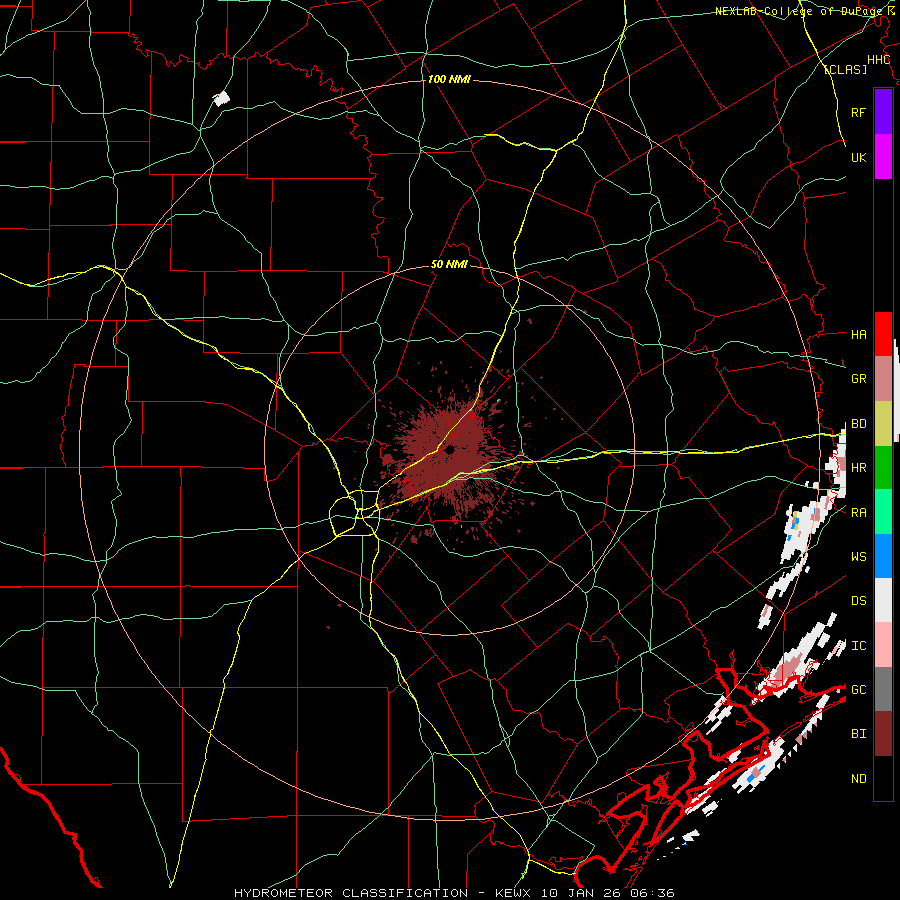Pick the light green RA legend swatch
This screenshot has width=900, height=900.
click(883, 512)
